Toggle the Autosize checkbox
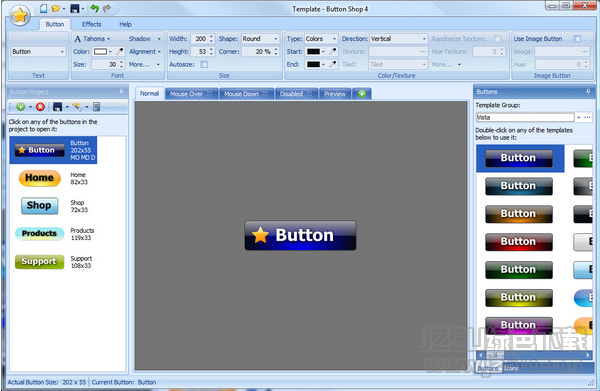The image size is (600, 391). 205,64
